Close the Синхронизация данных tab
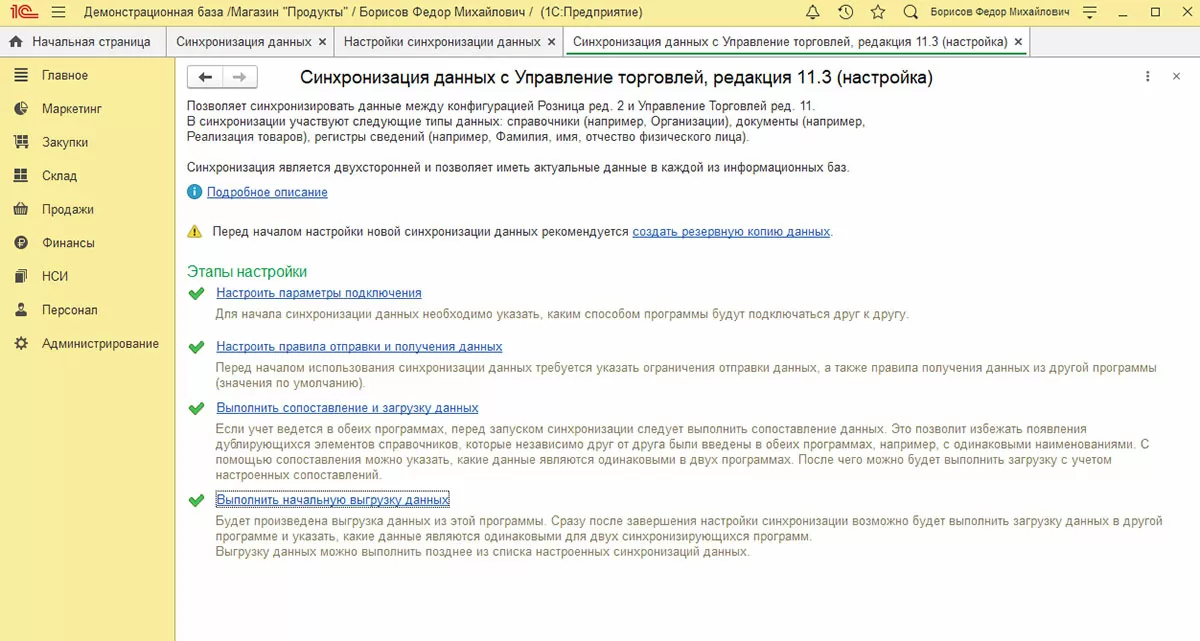 [321, 42]
